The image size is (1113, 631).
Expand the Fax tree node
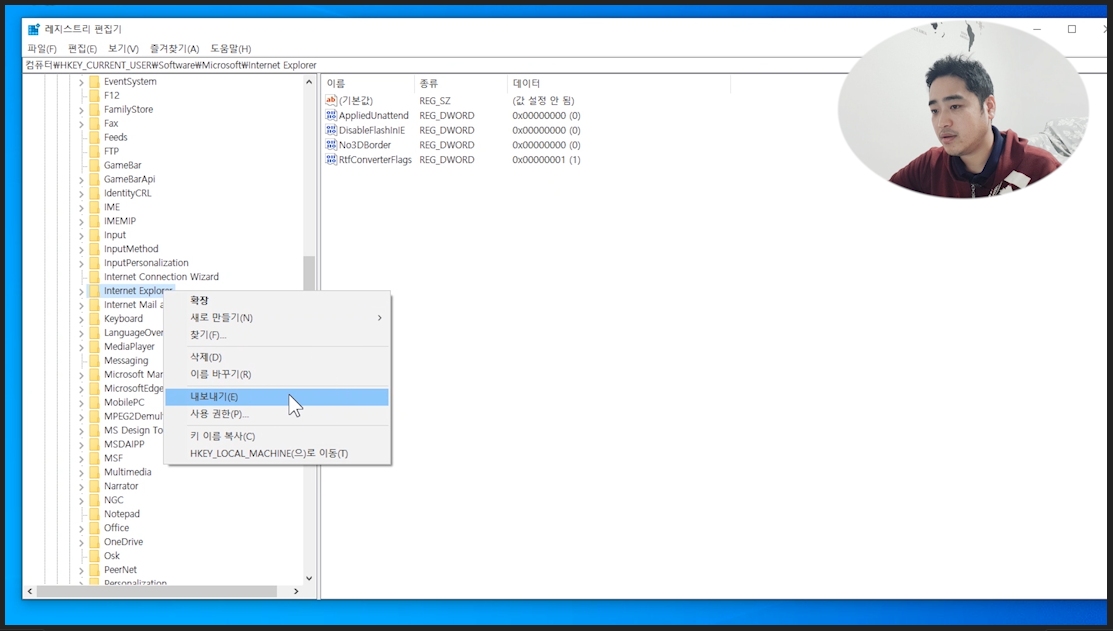[x=81, y=124]
